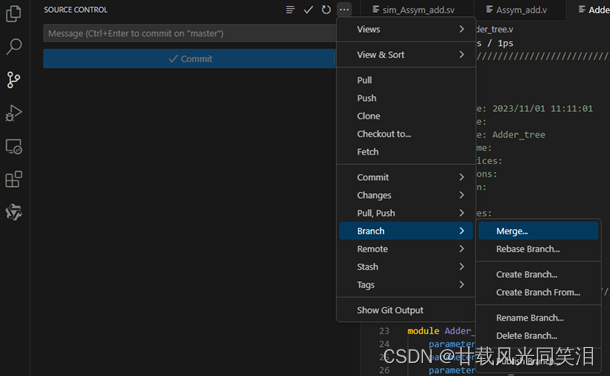The width and height of the screenshot is (610, 376).
Task: Select Rename Branch... option
Action: 538,318
